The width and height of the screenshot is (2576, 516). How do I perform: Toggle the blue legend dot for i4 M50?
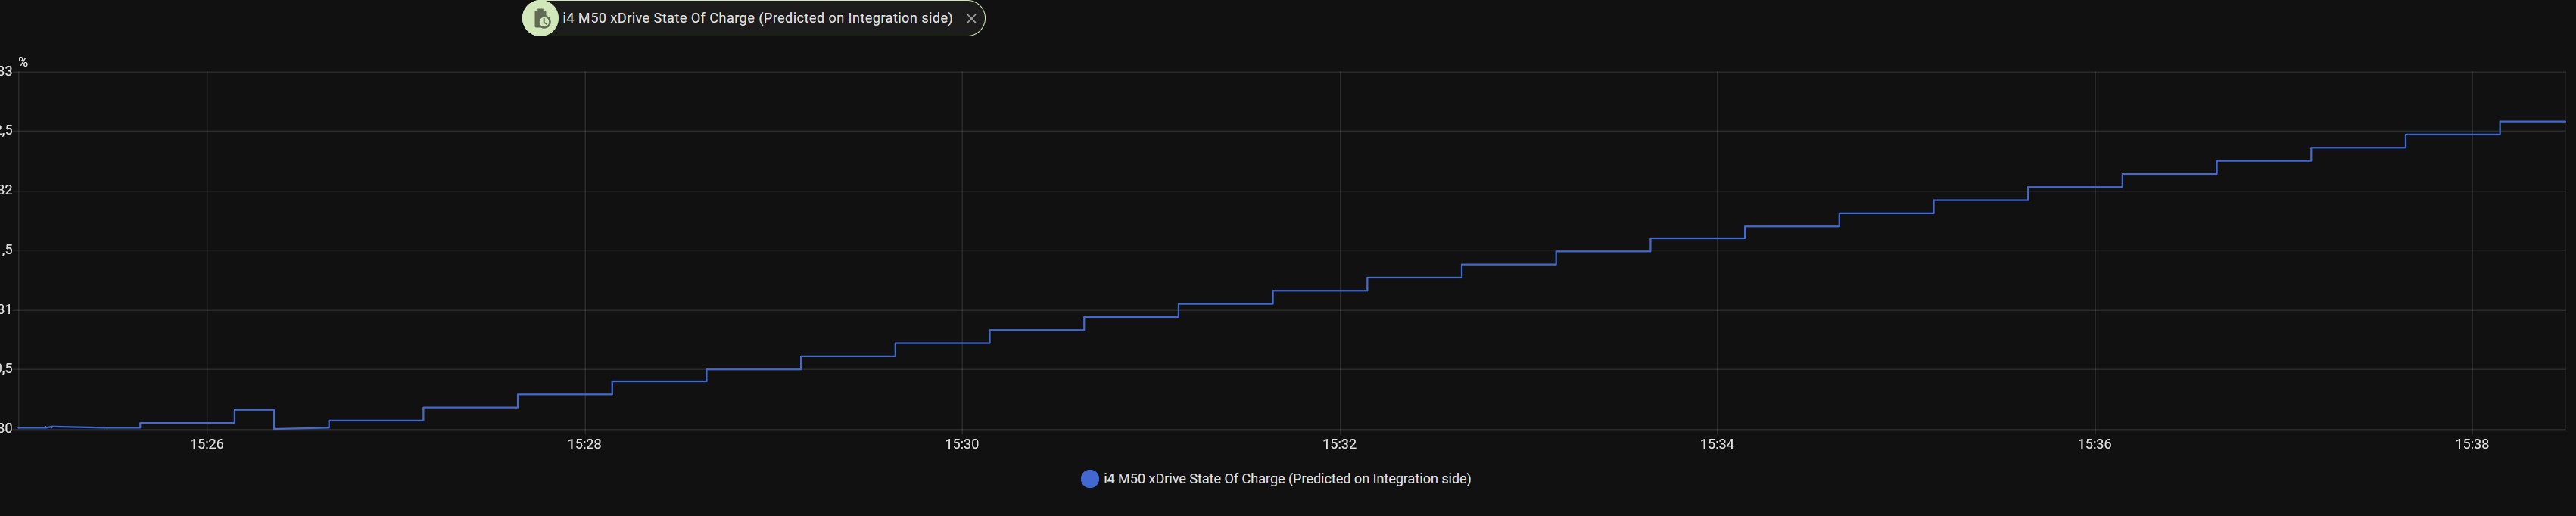pos(1090,479)
